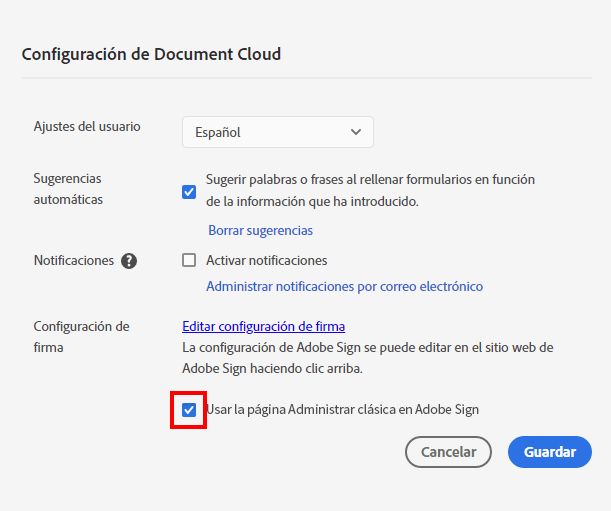The image size is (611, 511).
Task: Save settings with the Guardar button
Action: tap(550, 452)
